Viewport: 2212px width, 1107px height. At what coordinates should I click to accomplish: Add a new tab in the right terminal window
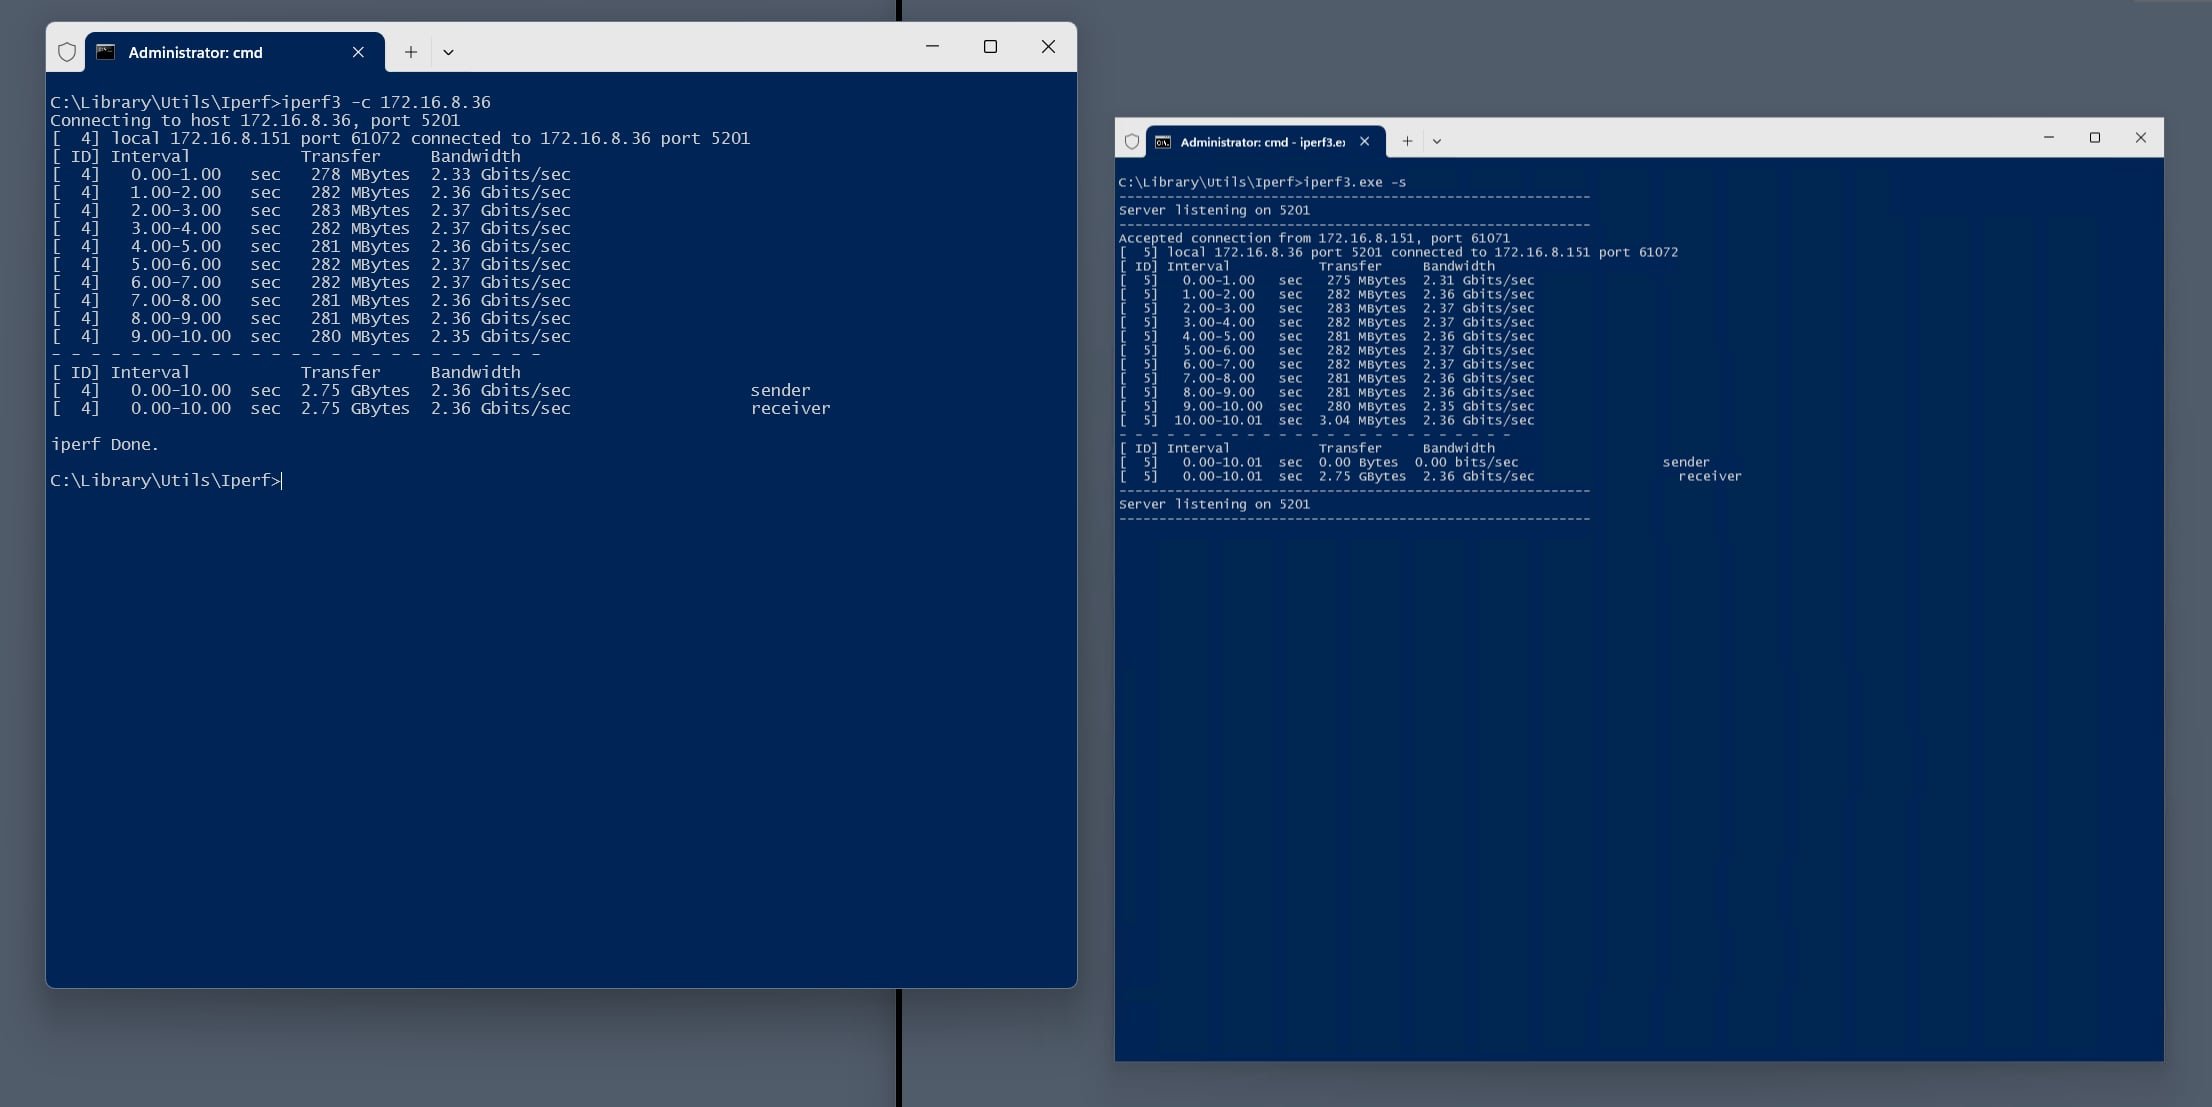click(x=1407, y=141)
